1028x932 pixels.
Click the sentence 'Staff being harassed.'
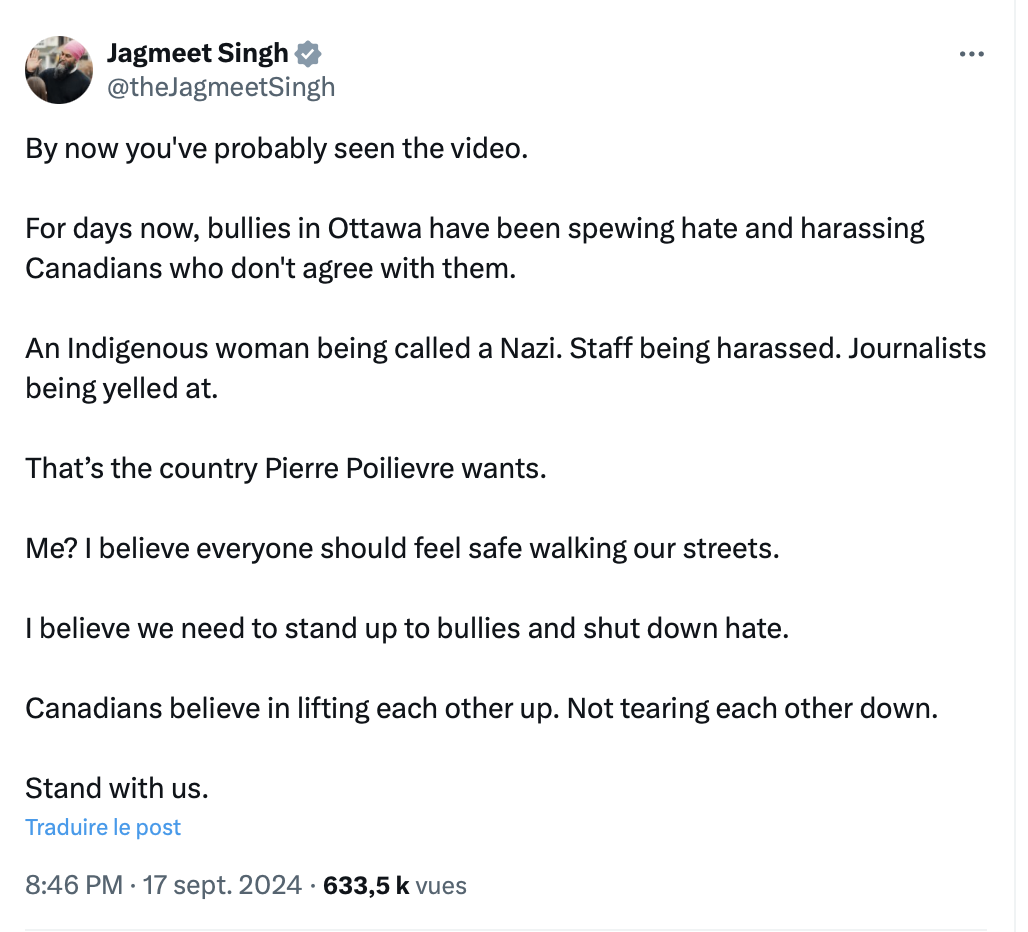705,349
